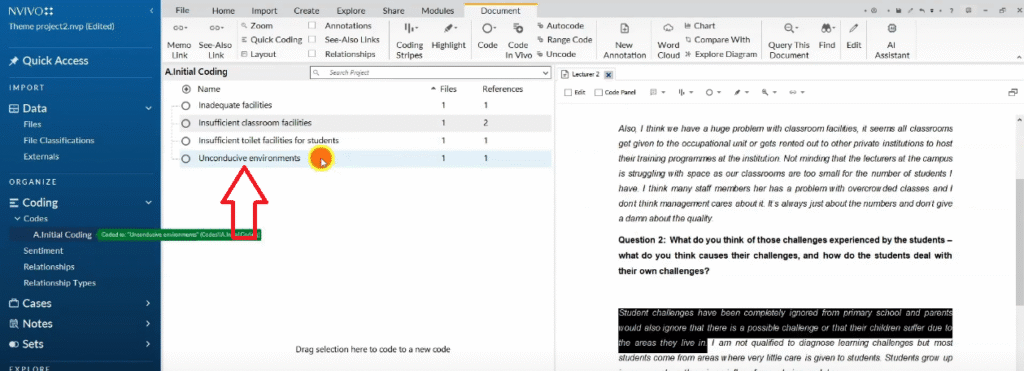Click Compare With option
1024x371 pixels.
(717, 40)
